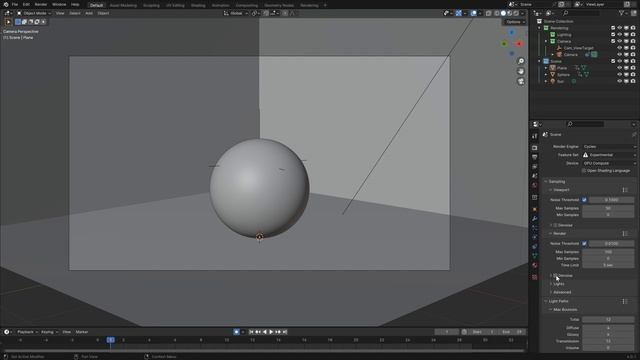The height and width of the screenshot is (360, 640).
Task: Open the viewport Object menu
Action: 103,13
